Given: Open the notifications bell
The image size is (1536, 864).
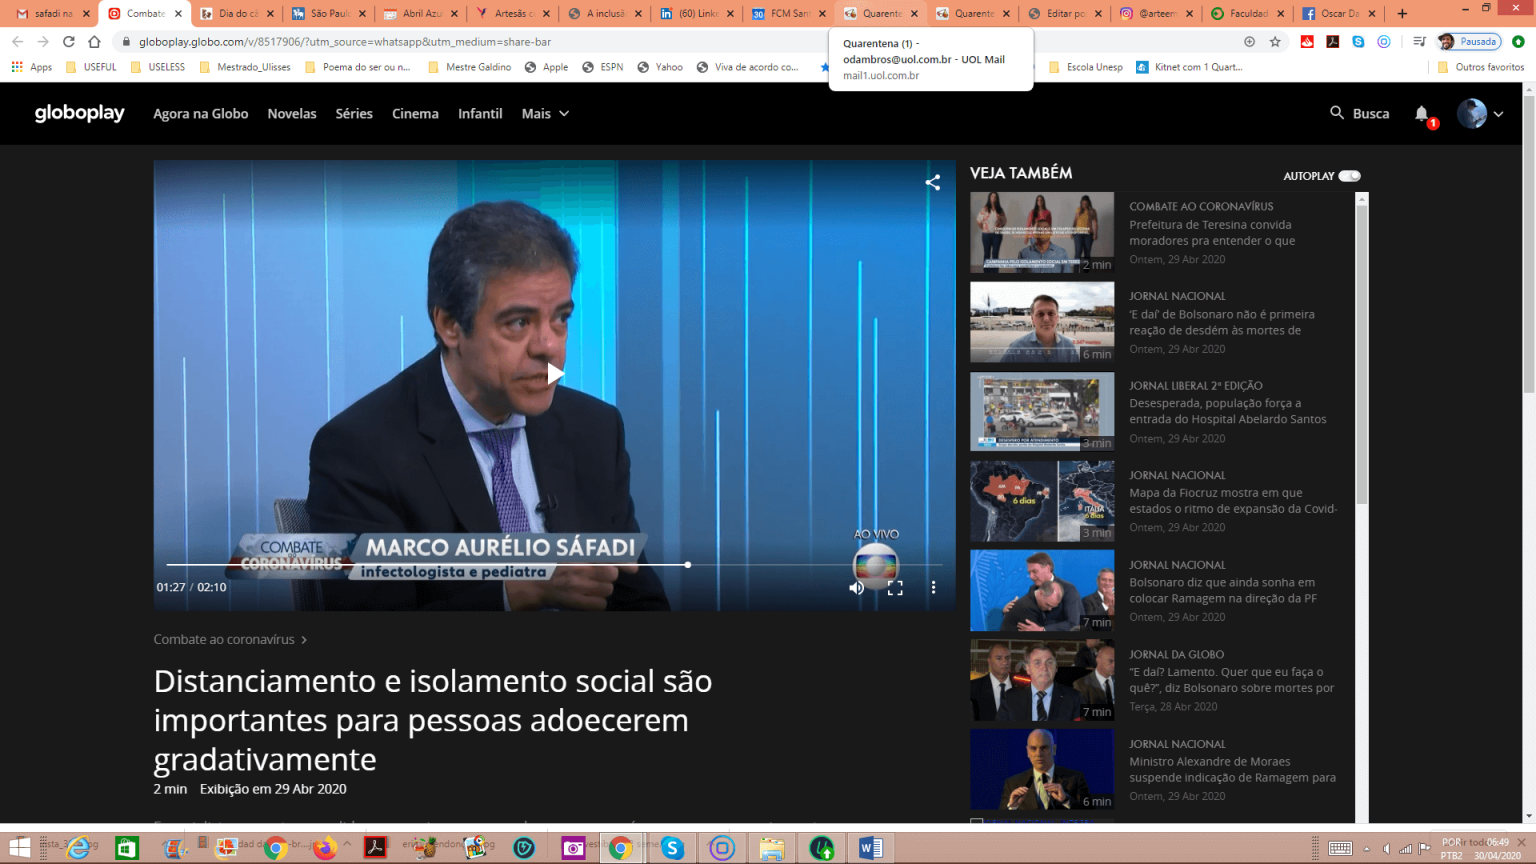Looking at the screenshot, I should click(x=1421, y=114).
